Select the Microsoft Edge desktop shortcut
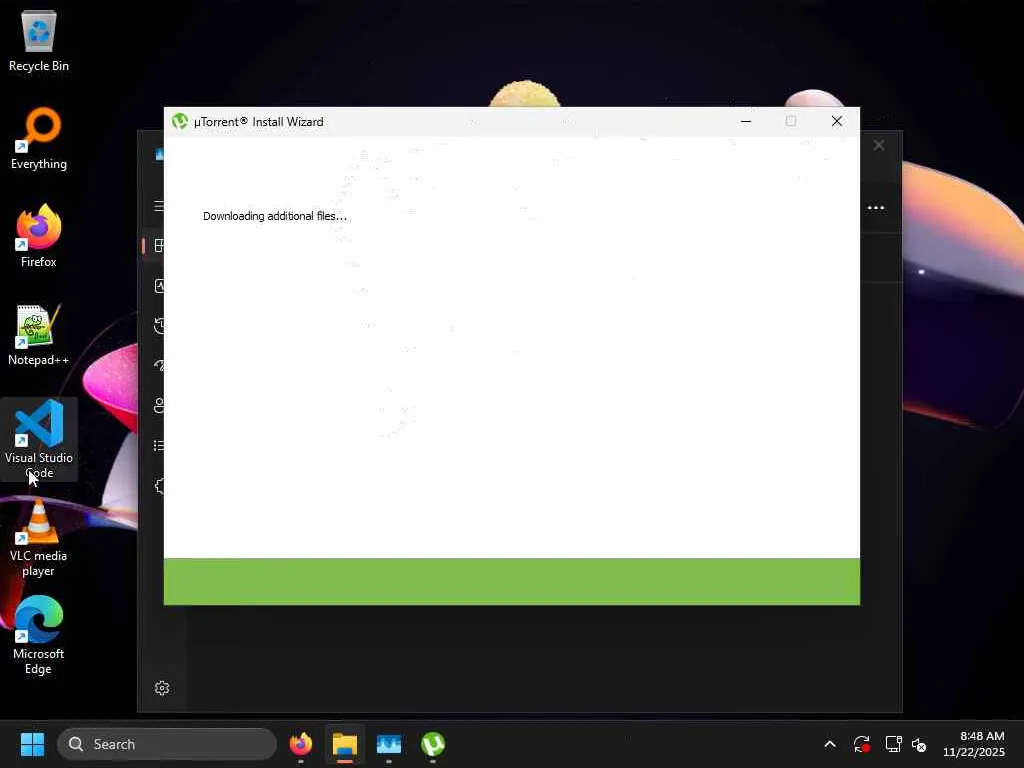Image resolution: width=1024 pixels, height=768 pixels. pos(39,635)
